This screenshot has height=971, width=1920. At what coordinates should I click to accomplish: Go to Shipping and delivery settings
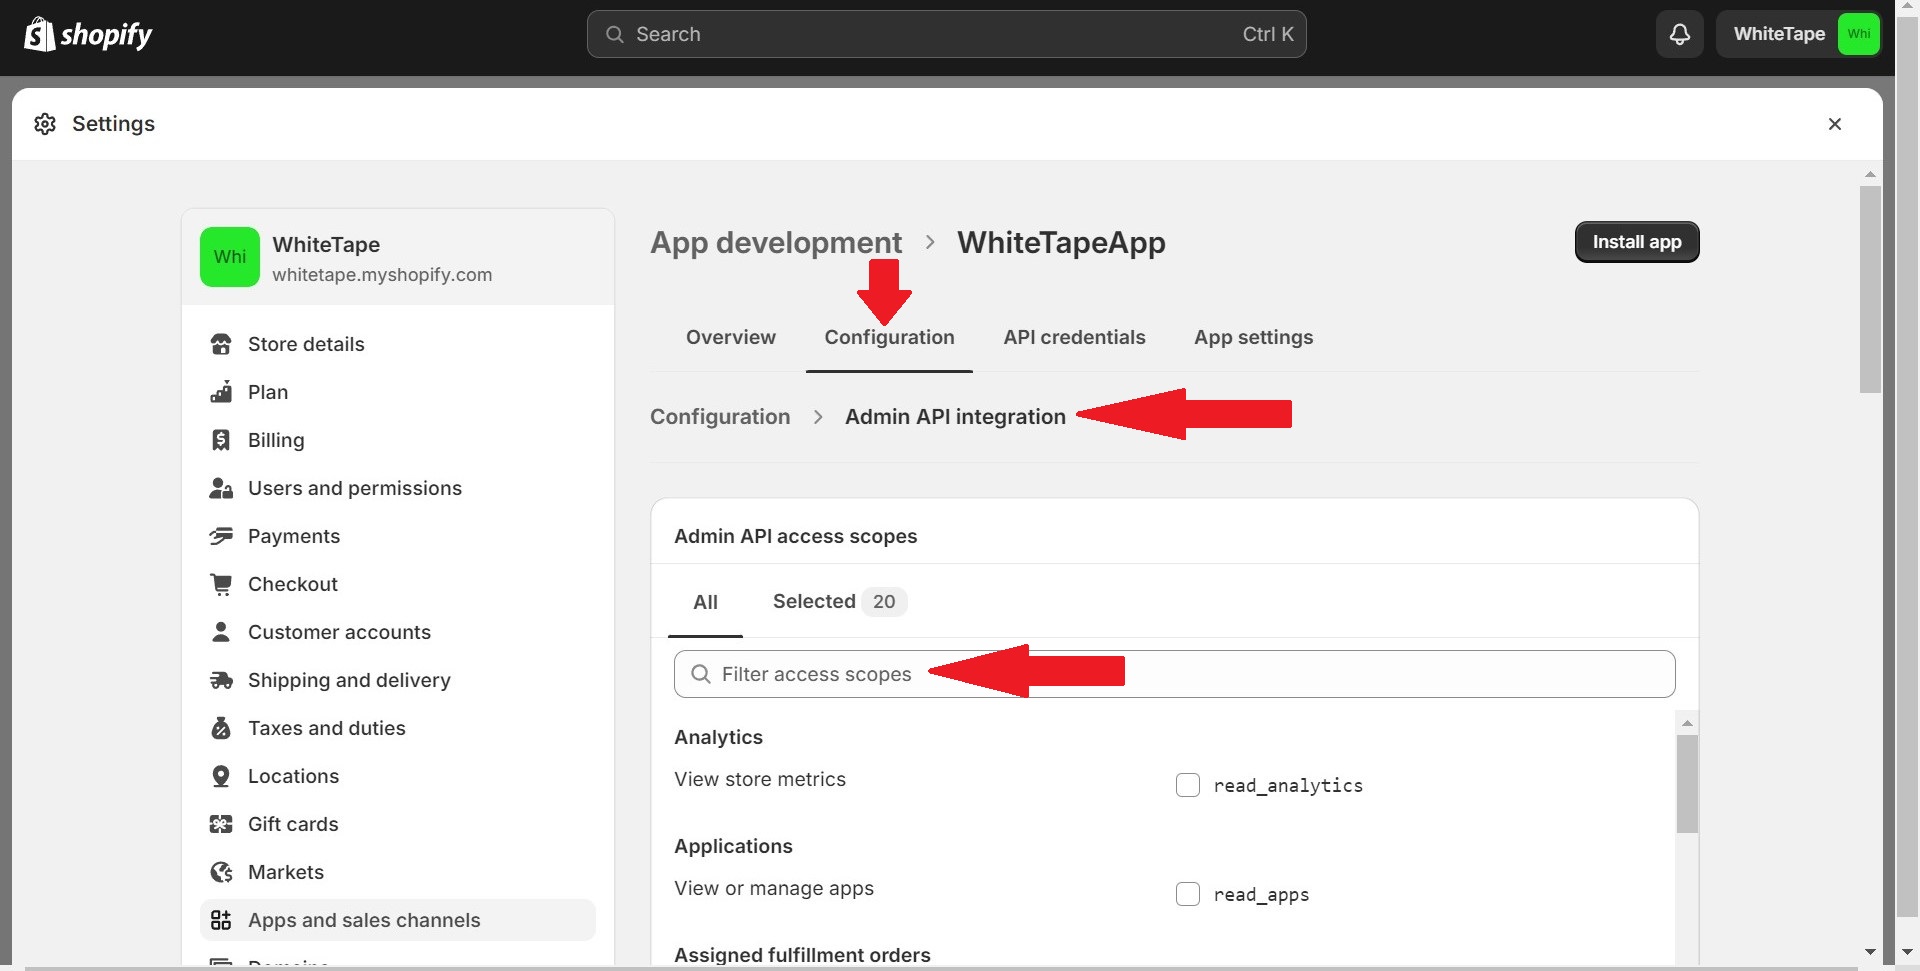coord(398,680)
